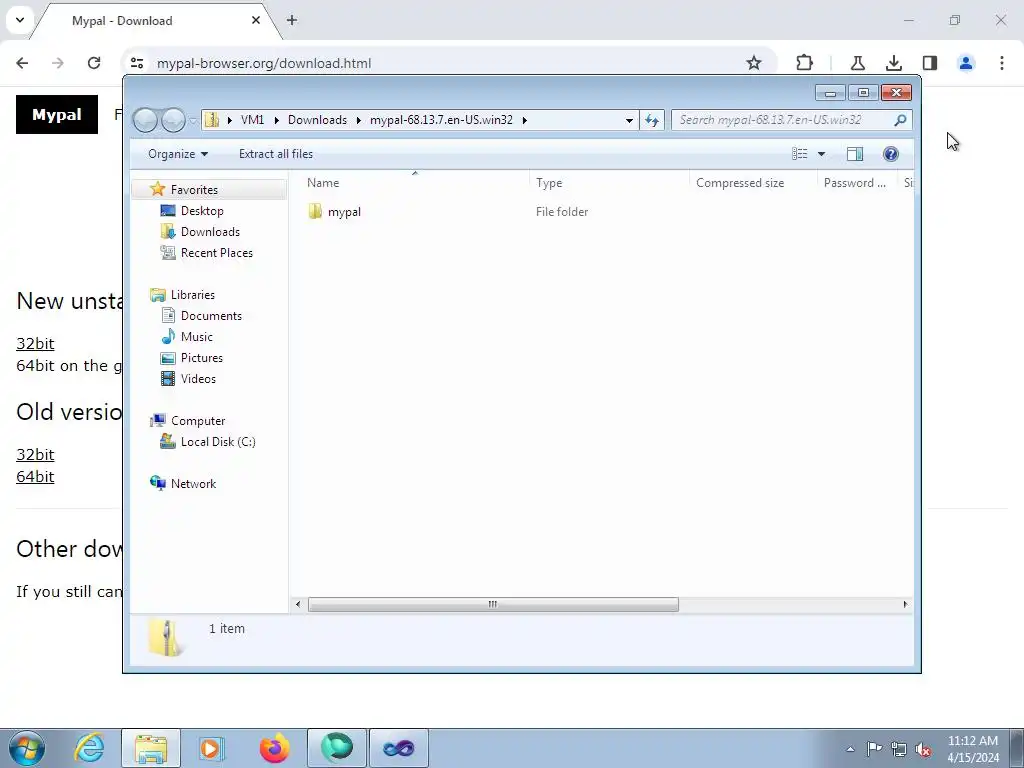The height and width of the screenshot is (768, 1024).
Task: Open recent pages dropdown beside forward button
Action: pyautogui.click(x=193, y=121)
